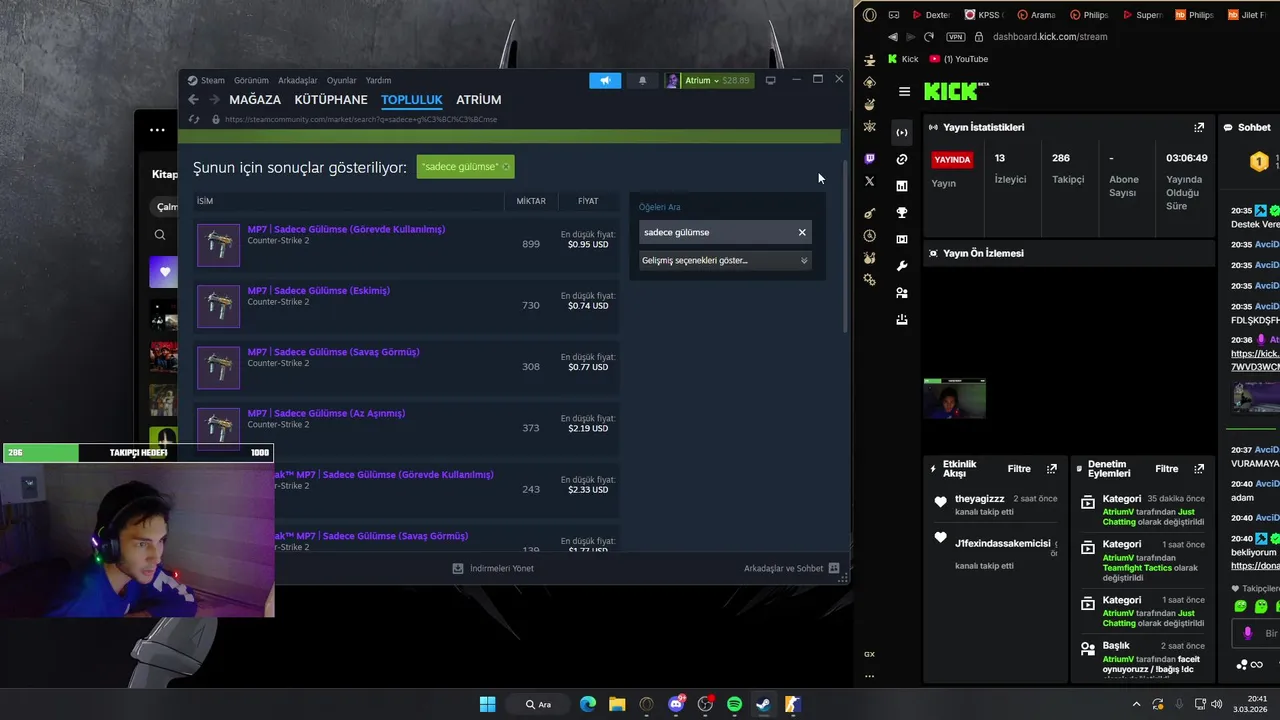Show hidden system tray icons
This screenshot has height=720, width=1280.
1136,704
